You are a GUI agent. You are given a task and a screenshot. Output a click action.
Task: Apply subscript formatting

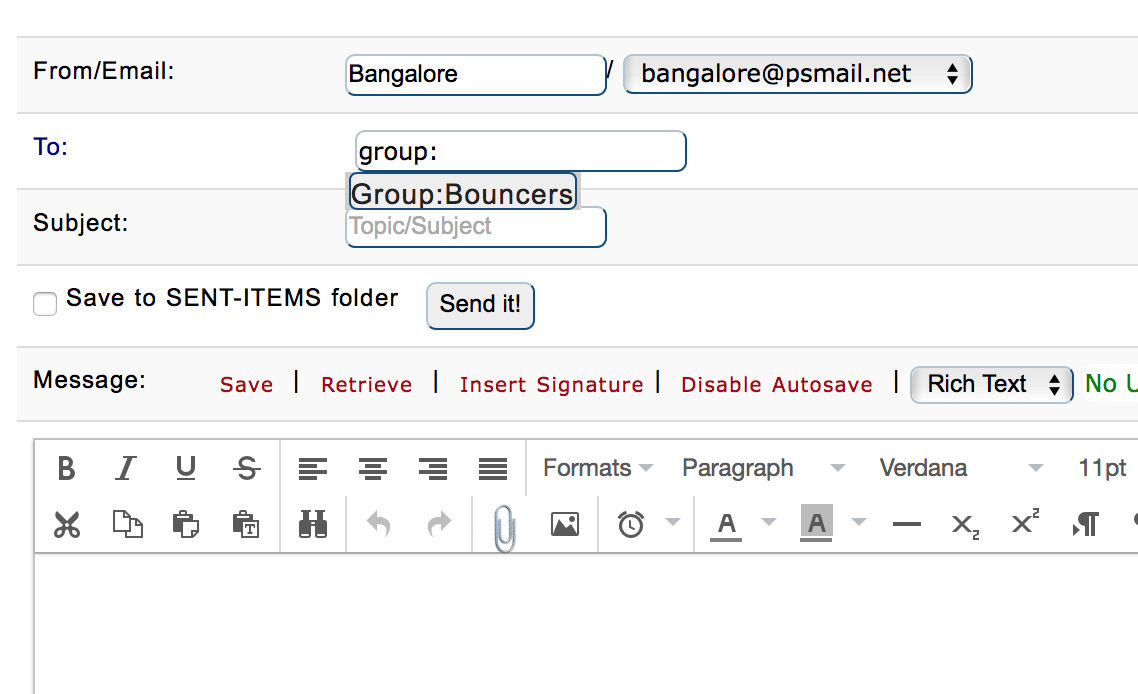click(965, 524)
